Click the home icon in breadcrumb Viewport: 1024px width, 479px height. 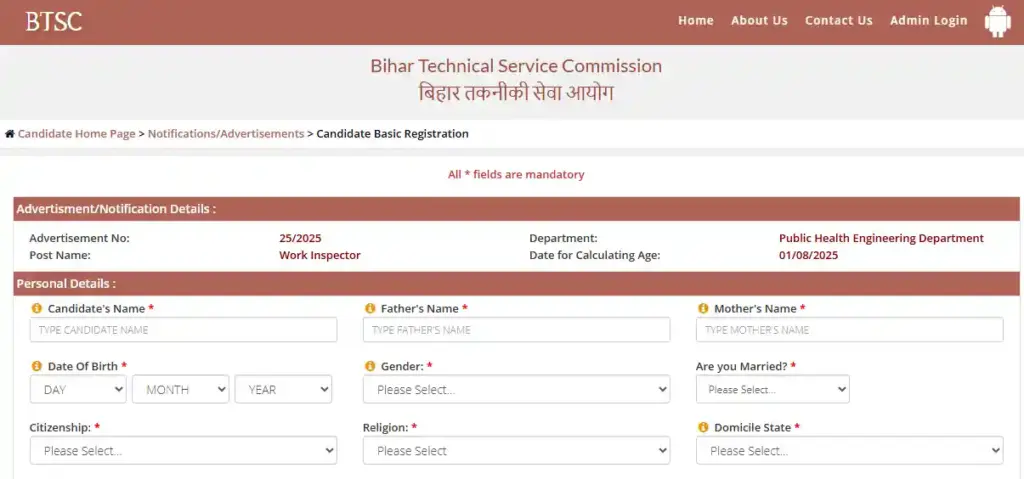tap(10, 134)
